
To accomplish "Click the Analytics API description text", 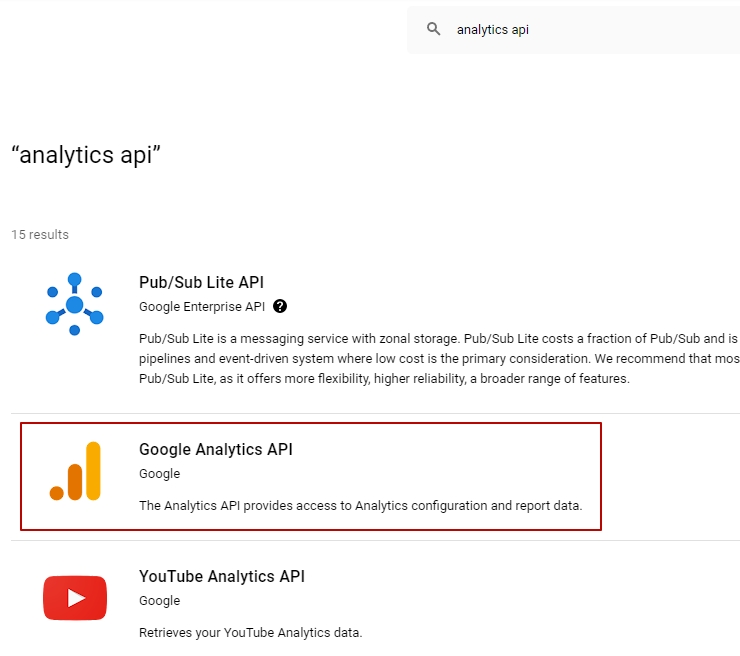I will [x=360, y=505].
